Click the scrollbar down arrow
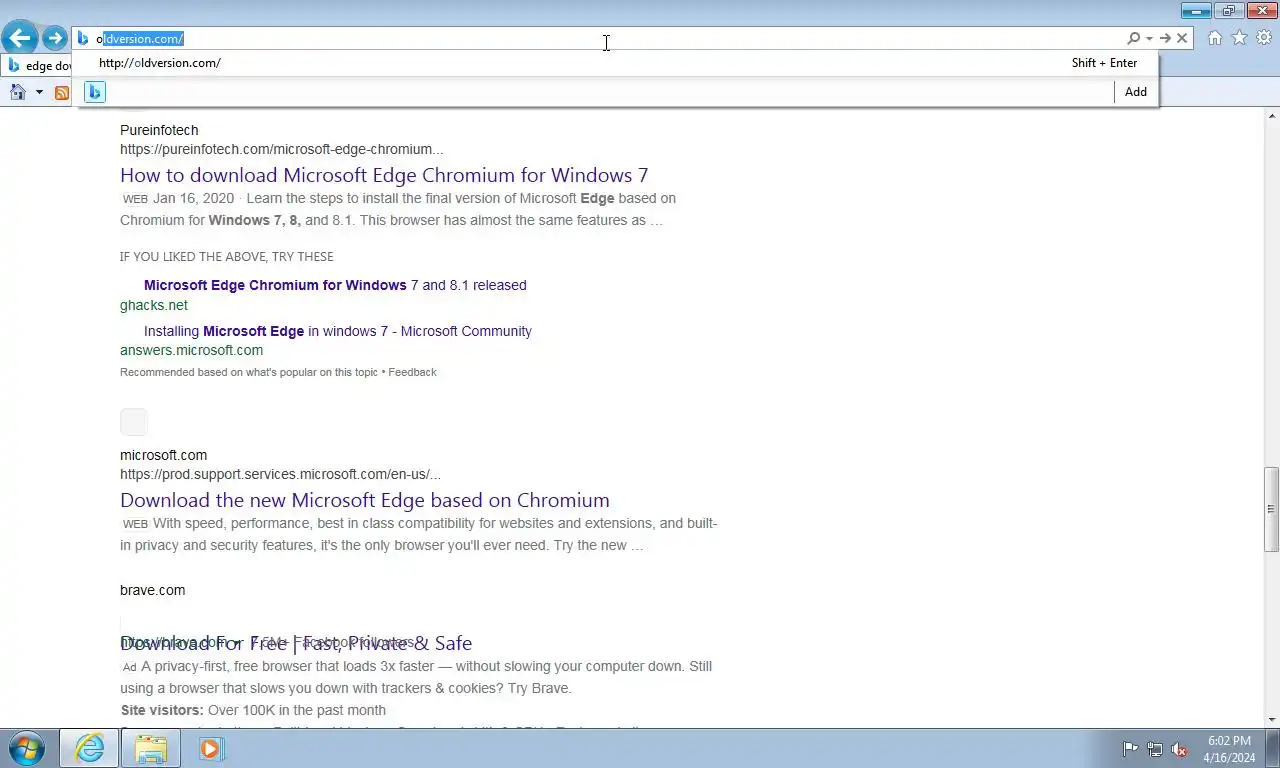 [x=1271, y=719]
